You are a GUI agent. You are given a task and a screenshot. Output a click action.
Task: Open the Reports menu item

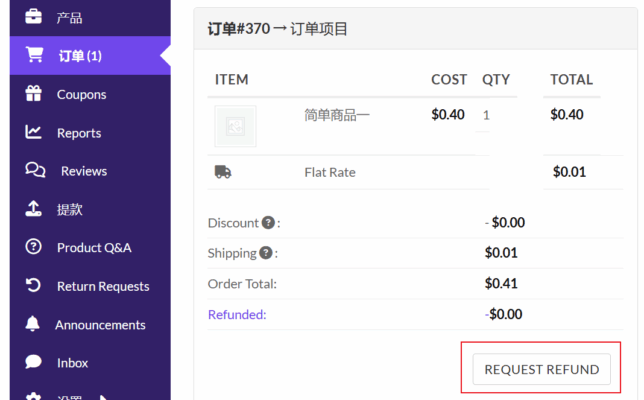coord(79,132)
